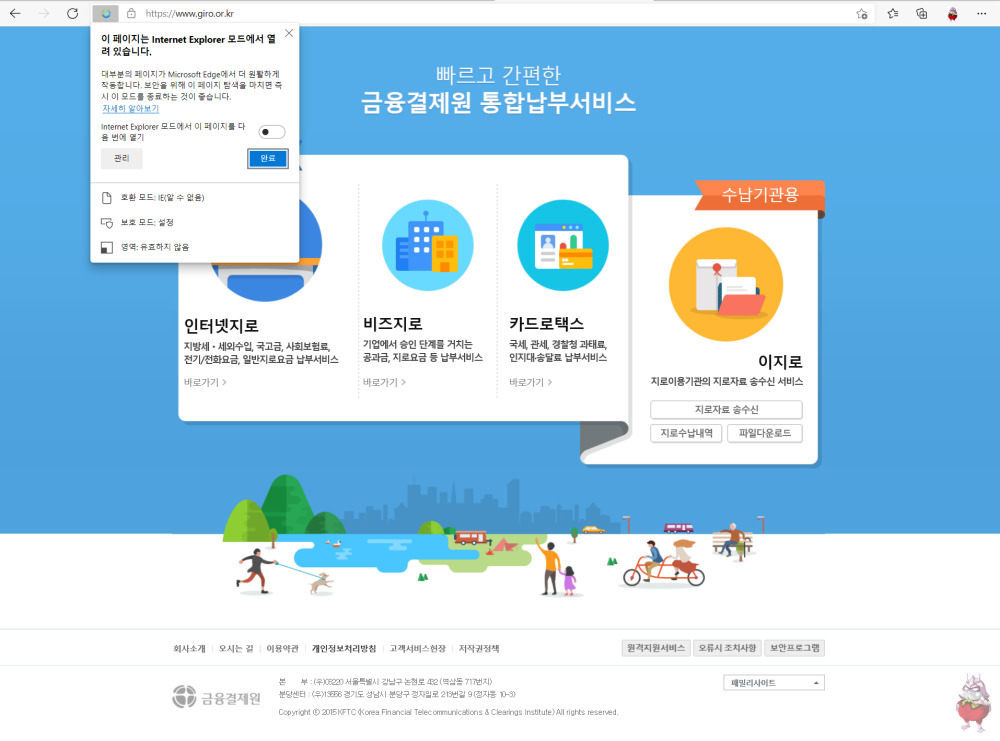Toggle open in Internet Explorer mode next time
Image resolution: width=1000 pixels, height=741 pixels.
click(x=272, y=132)
